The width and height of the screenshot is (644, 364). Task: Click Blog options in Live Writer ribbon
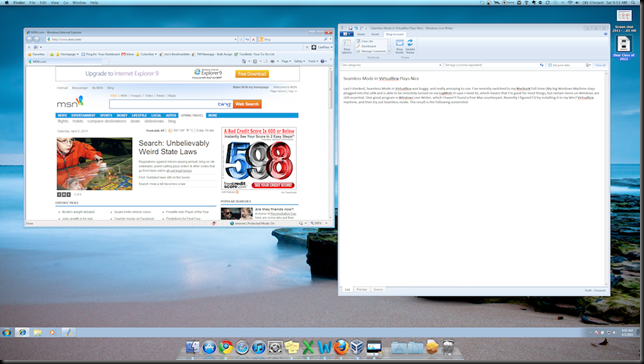347,46
